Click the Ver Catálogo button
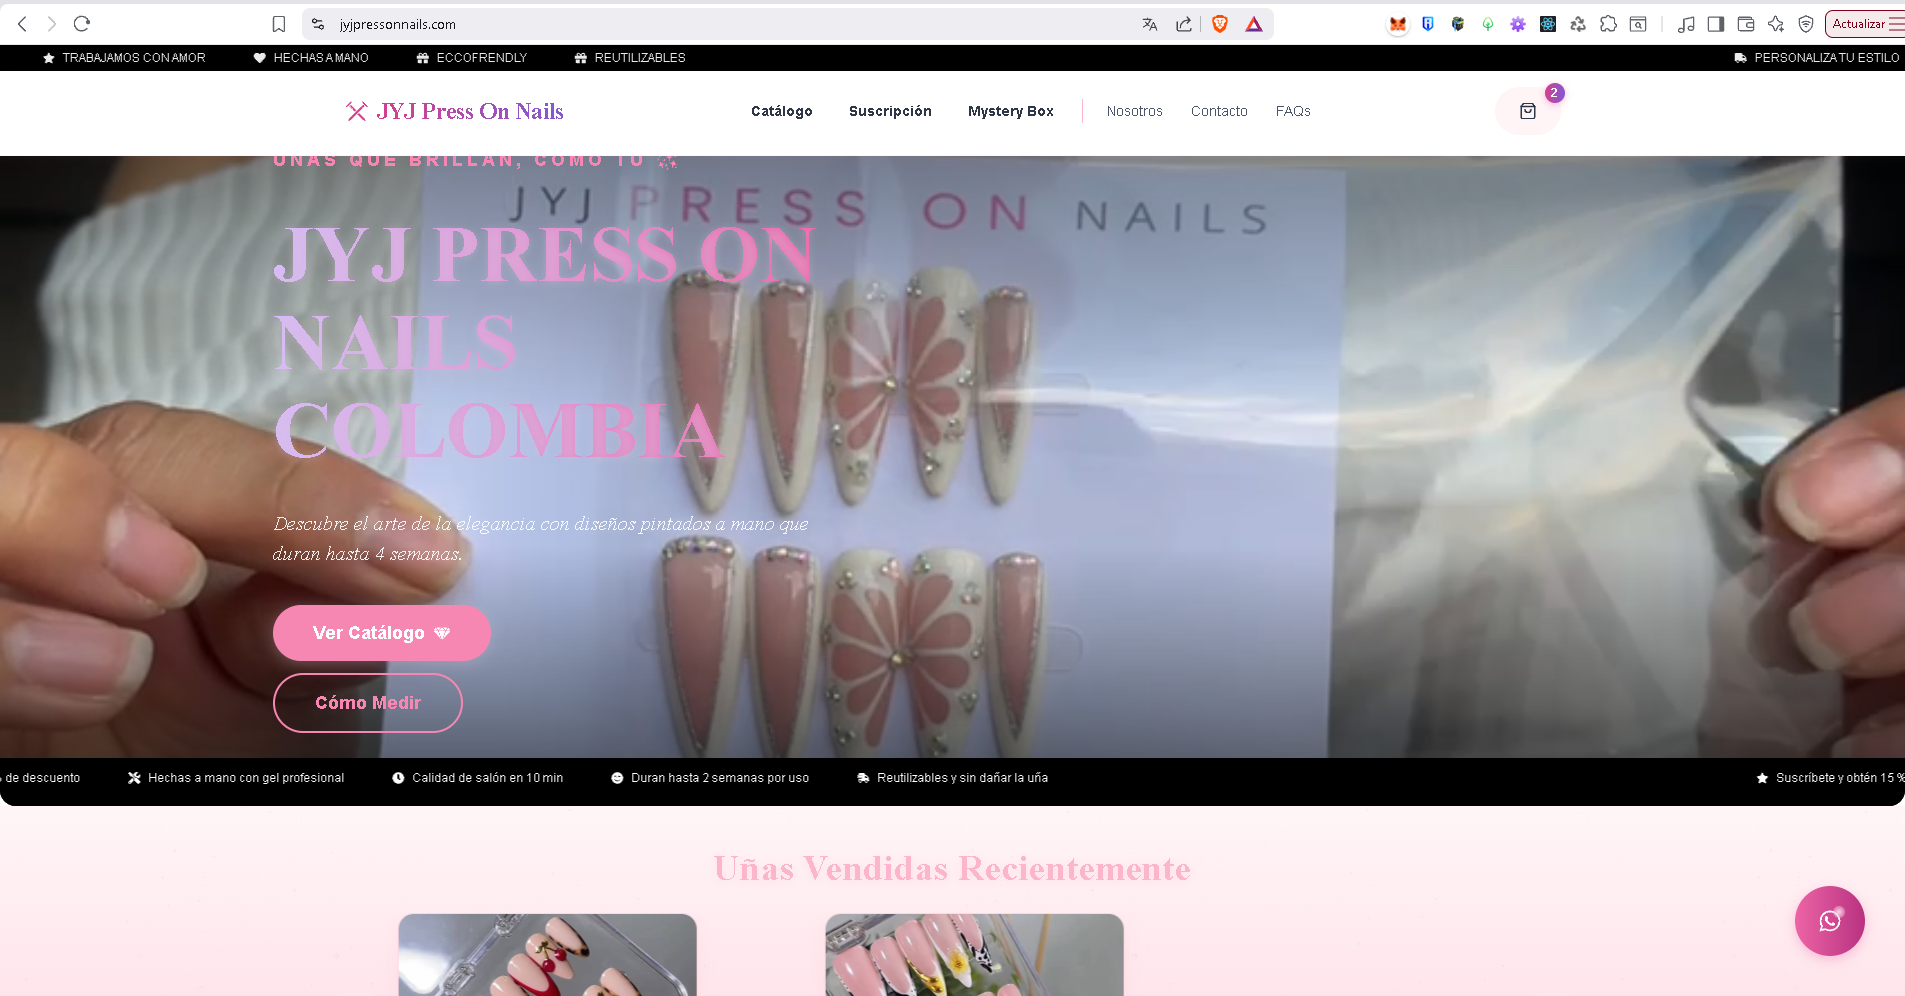The height and width of the screenshot is (996, 1905). click(382, 633)
